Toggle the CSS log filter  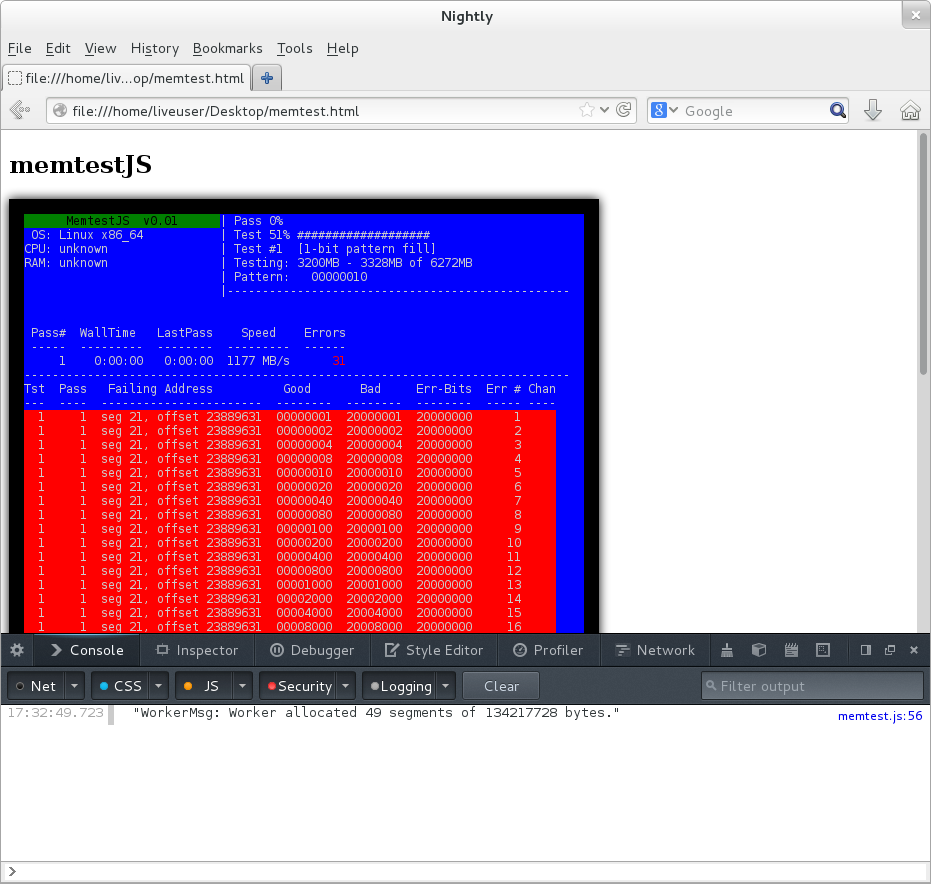119,686
